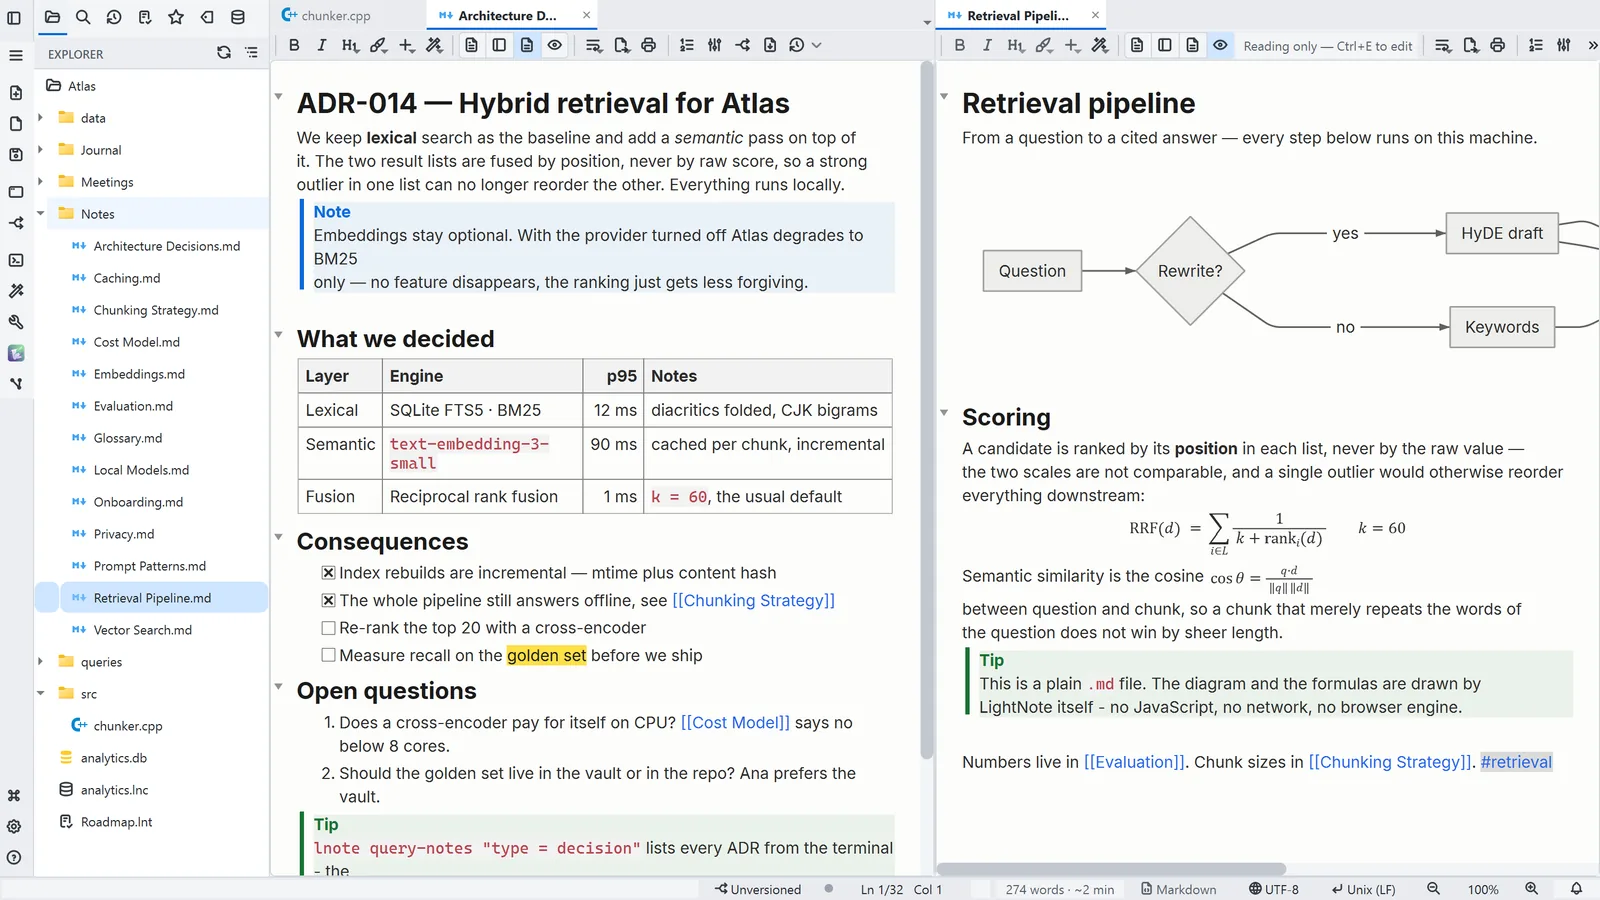Image resolution: width=1600 pixels, height=900 pixels.
Task: Print the Architecture Decisions document
Action: (x=649, y=45)
